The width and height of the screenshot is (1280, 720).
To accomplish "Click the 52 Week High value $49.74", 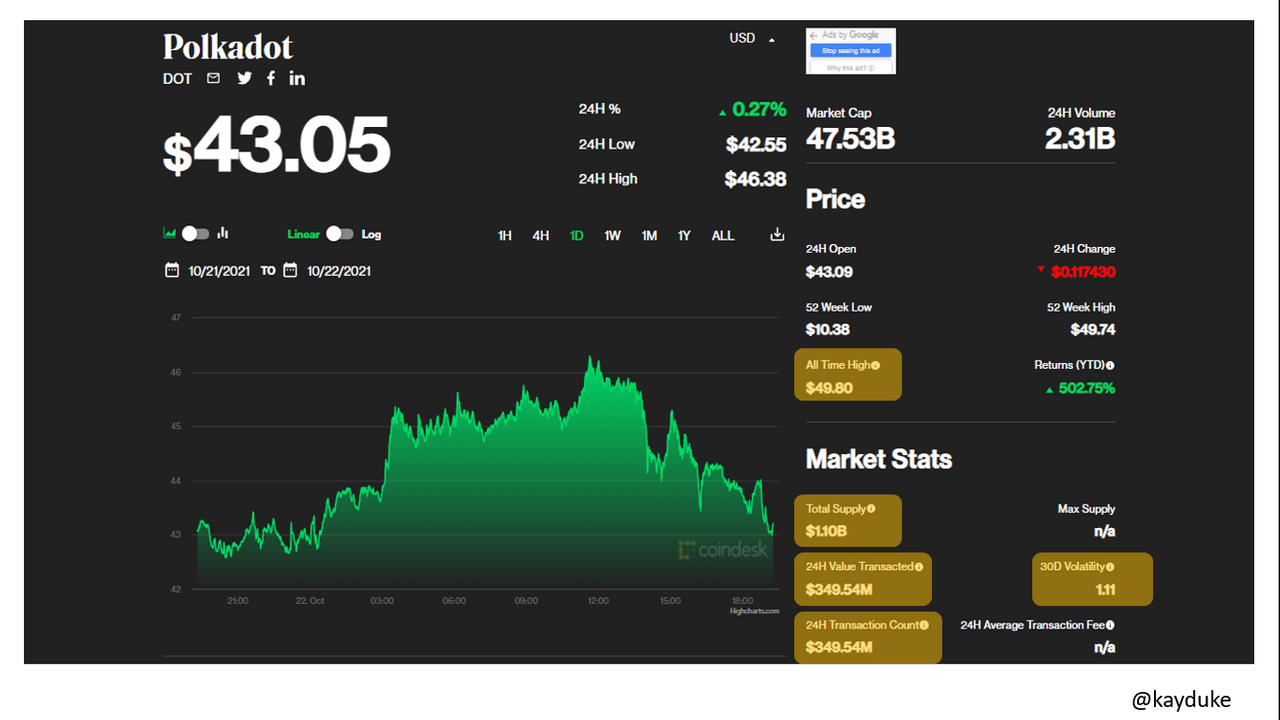I will (x=1093, y=329).
